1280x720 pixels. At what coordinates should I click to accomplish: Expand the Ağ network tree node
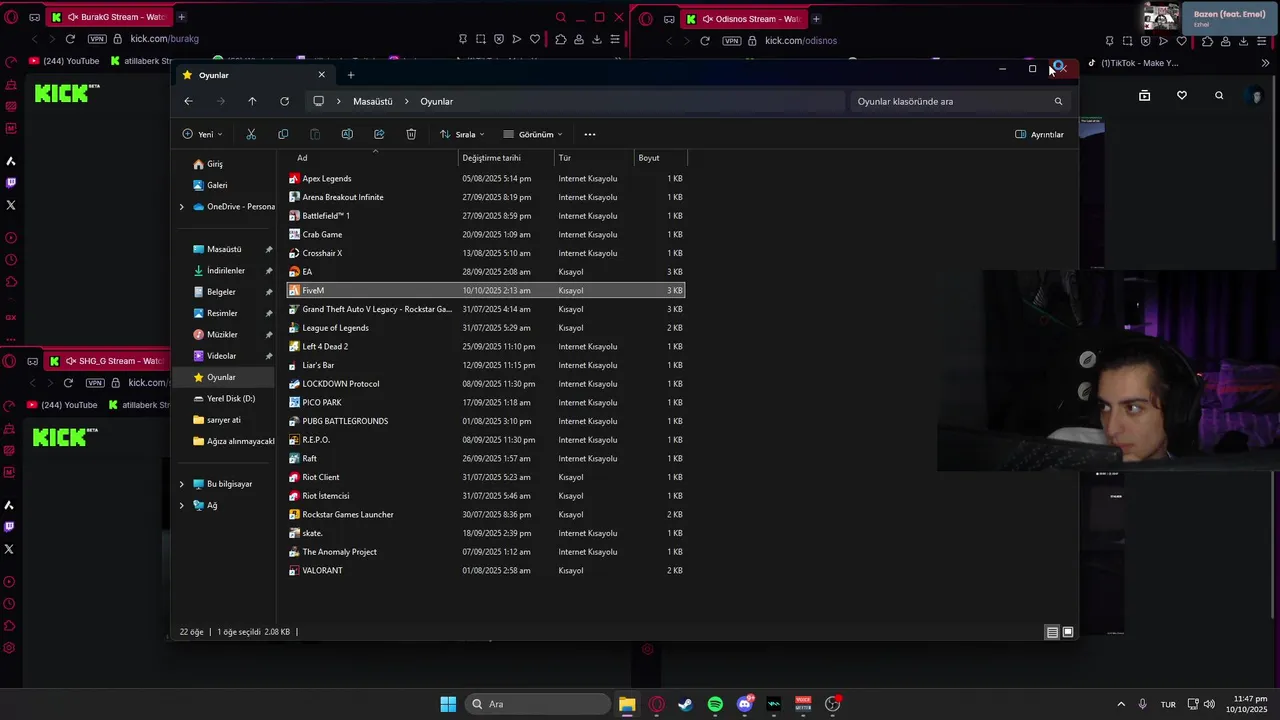(182, 505)
